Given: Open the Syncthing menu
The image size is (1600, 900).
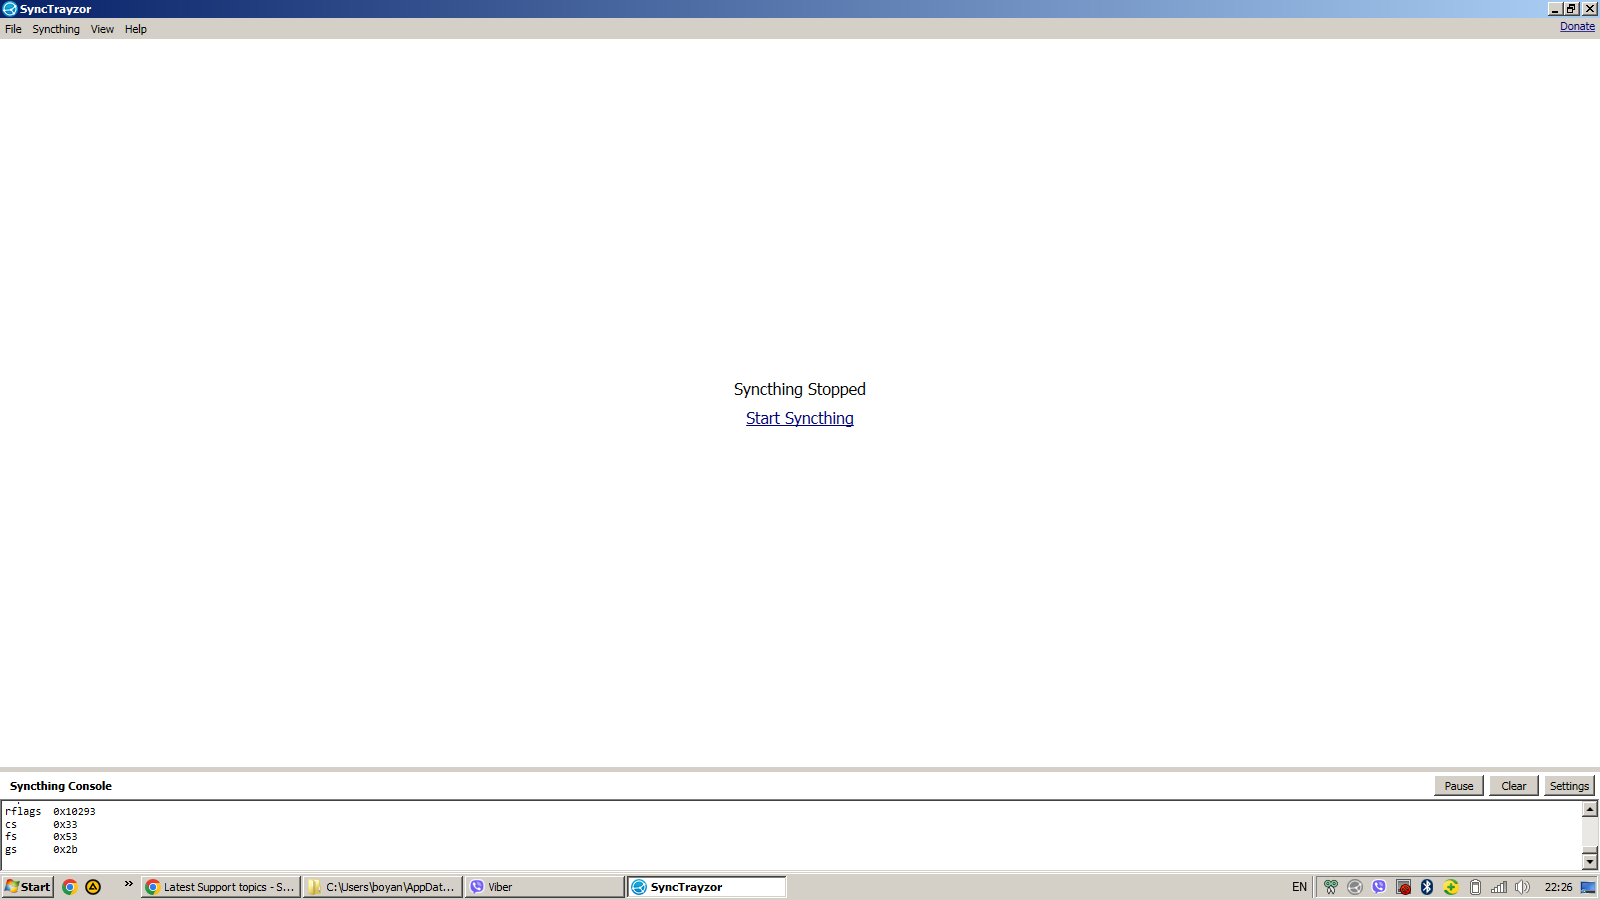Looking at the screenshot, I should pos(56,29).
